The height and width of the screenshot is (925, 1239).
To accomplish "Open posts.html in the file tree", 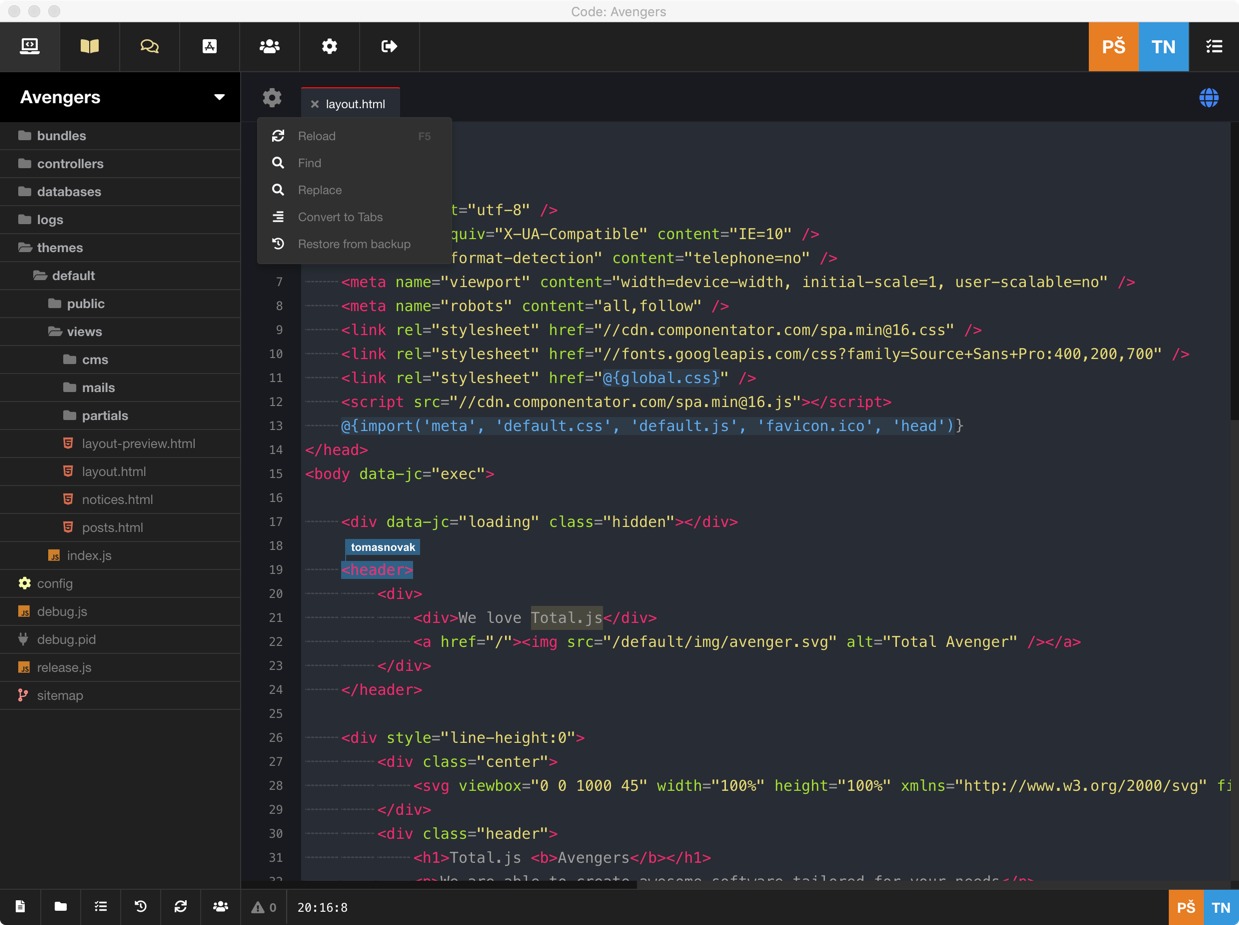I will [112, 527].
